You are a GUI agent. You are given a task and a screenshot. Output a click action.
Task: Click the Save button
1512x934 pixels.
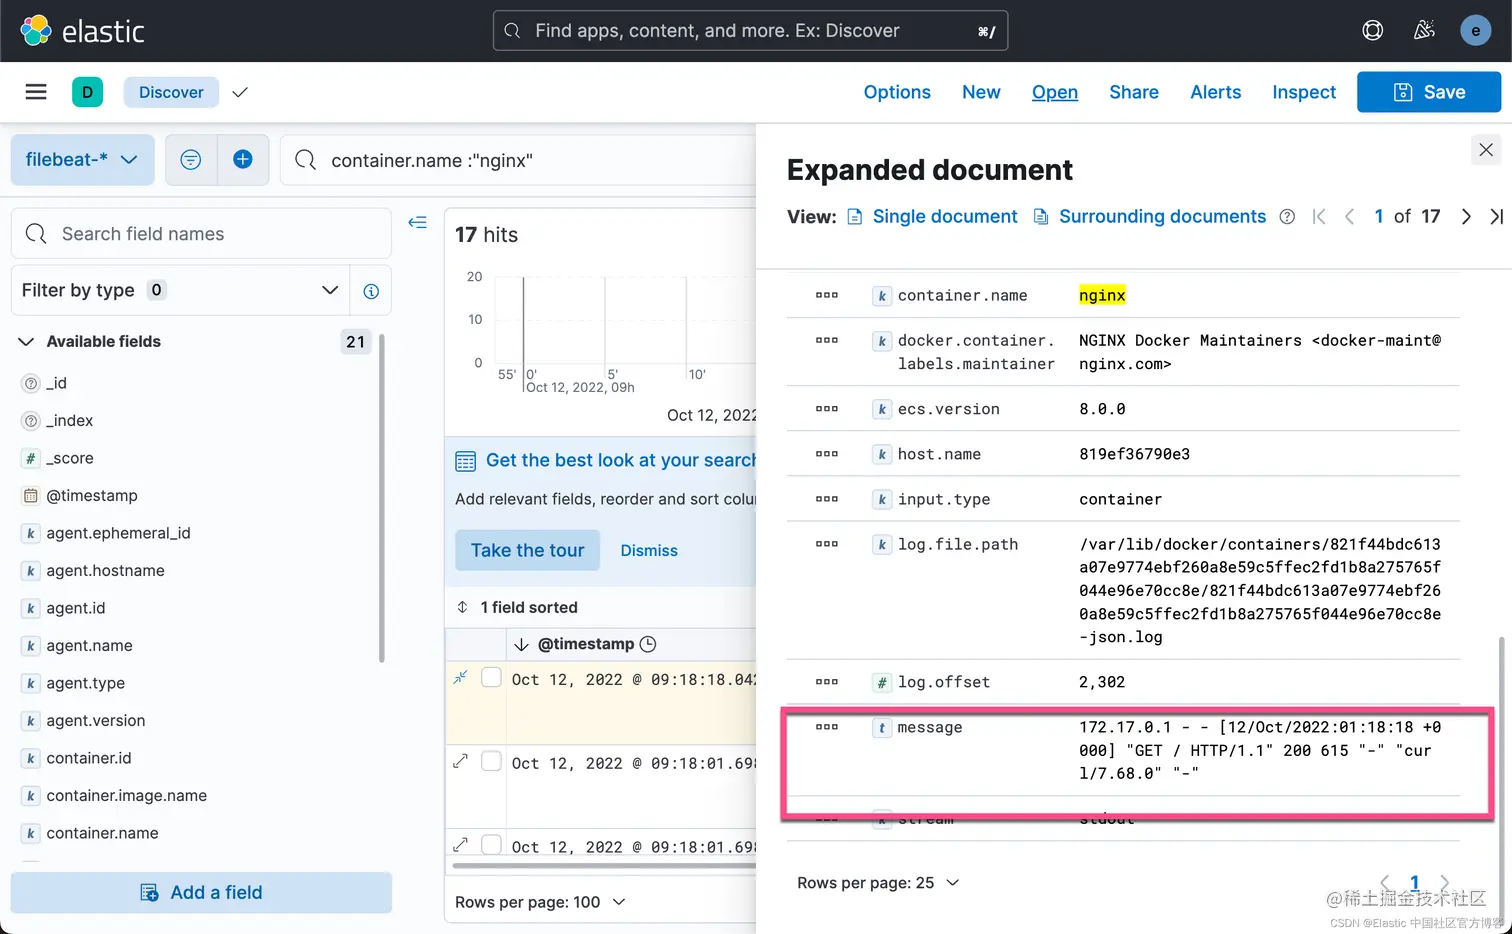pos(1429,92)
